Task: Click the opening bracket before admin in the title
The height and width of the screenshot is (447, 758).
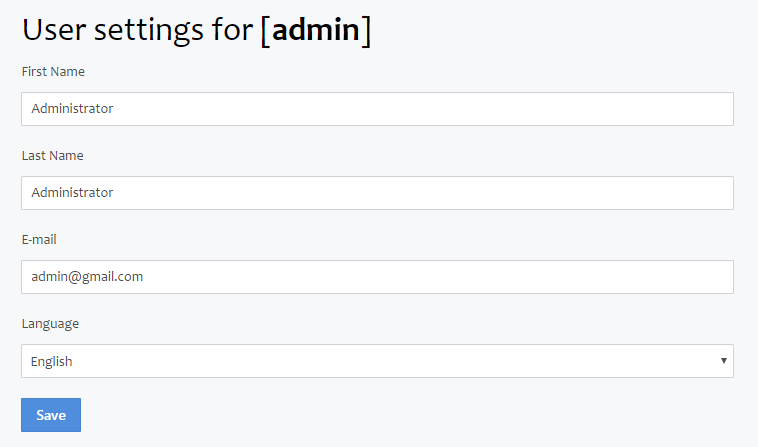Action: pyautogui.click(x=265, y=30)
